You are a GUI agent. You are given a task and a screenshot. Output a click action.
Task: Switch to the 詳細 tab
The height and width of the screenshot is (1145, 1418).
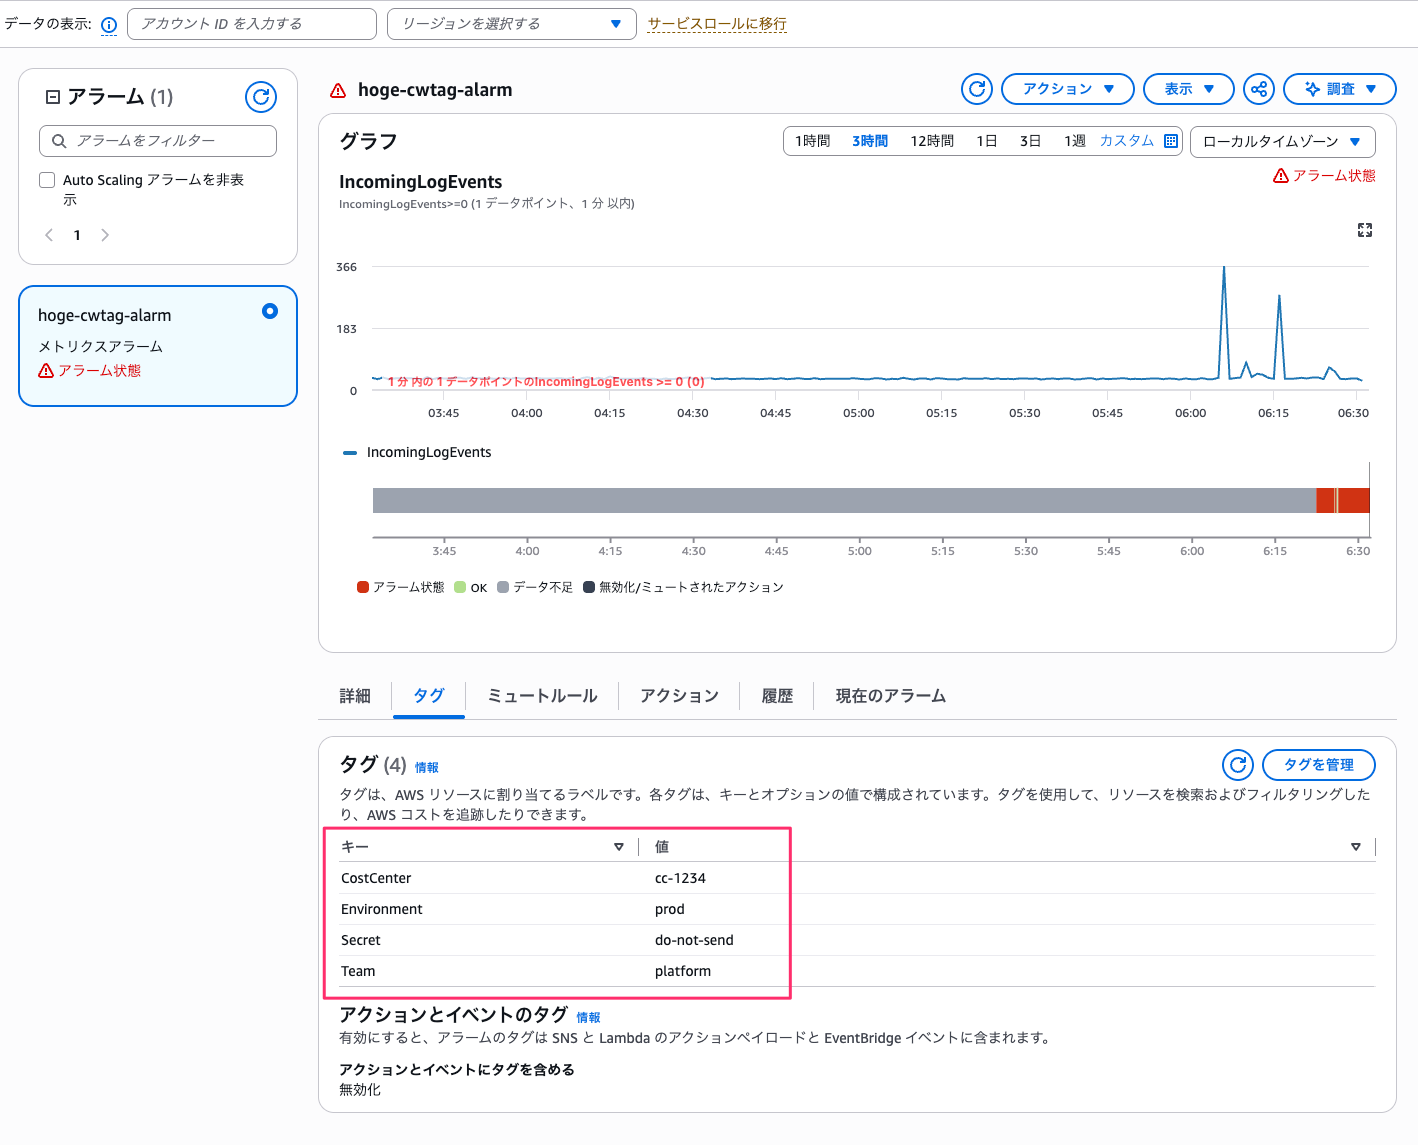pos(355,696)
